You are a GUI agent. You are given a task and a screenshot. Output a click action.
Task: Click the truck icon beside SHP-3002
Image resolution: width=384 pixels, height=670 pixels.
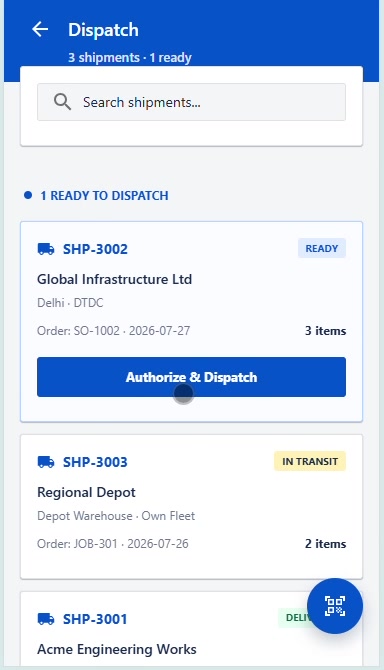point(46,249)
